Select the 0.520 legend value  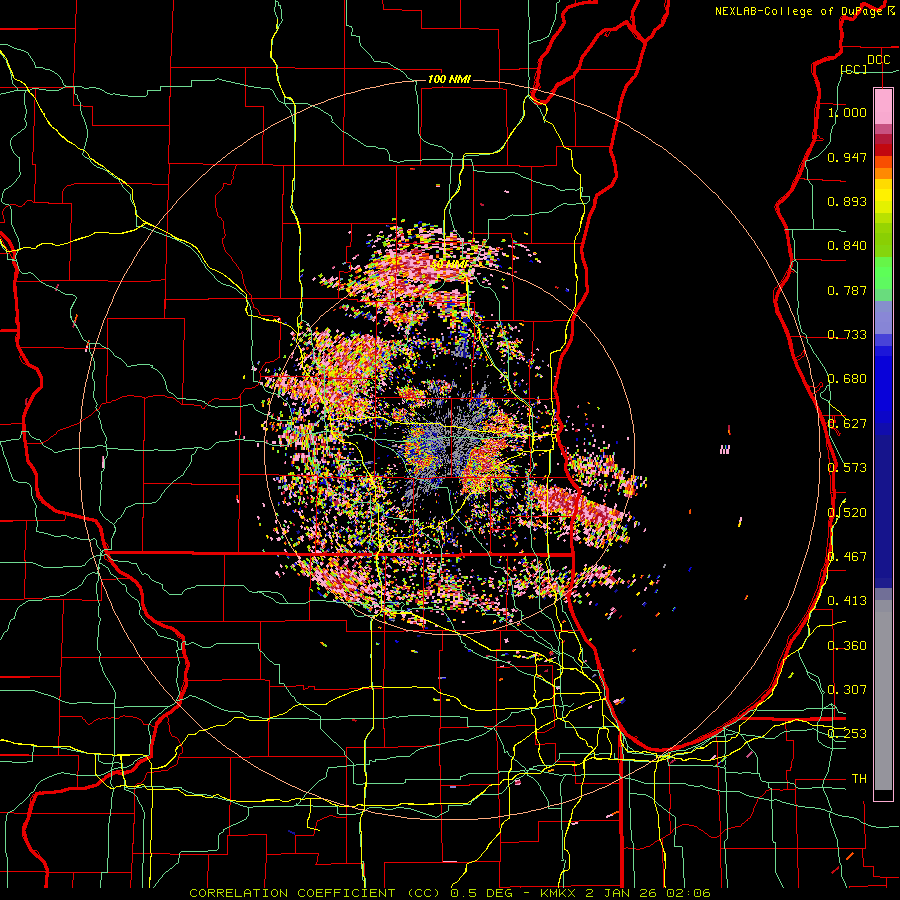click(847, 512)
